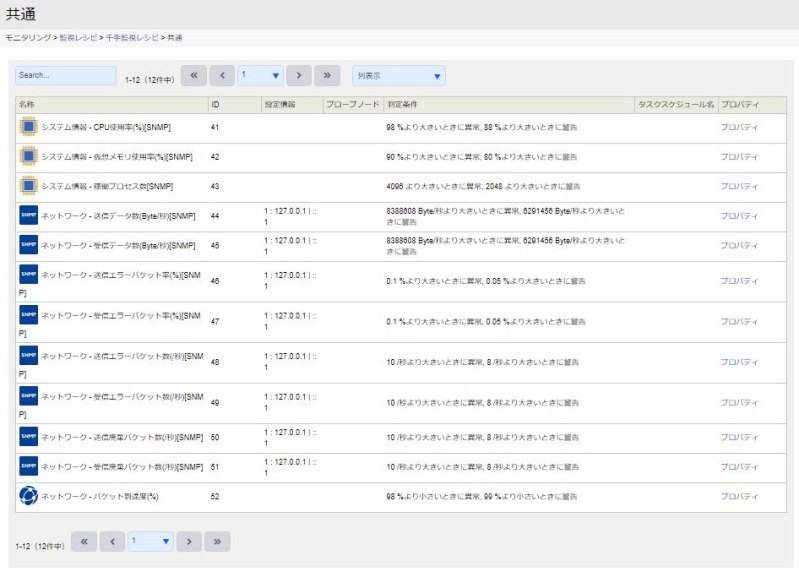The width and height of the screenshot is (799, 572).
Task: Go to first page using bottom pager
Action: coord(84,541)
